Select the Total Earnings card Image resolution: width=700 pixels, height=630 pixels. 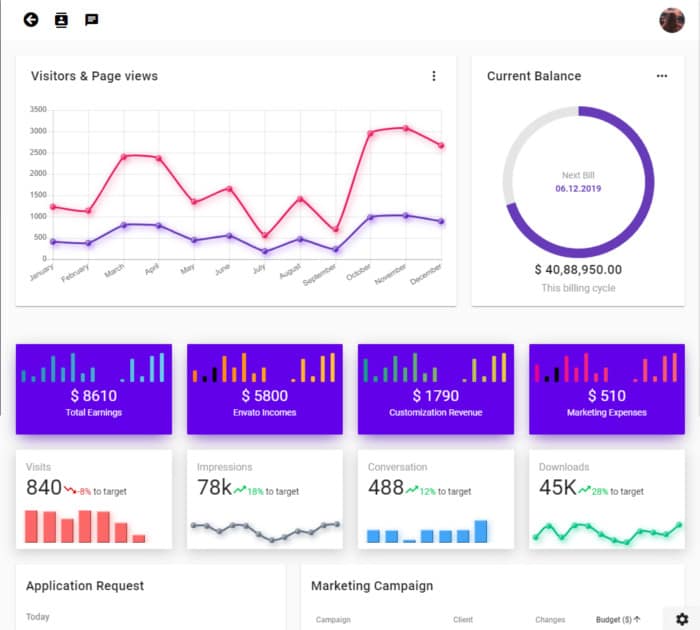coord(93,389)
